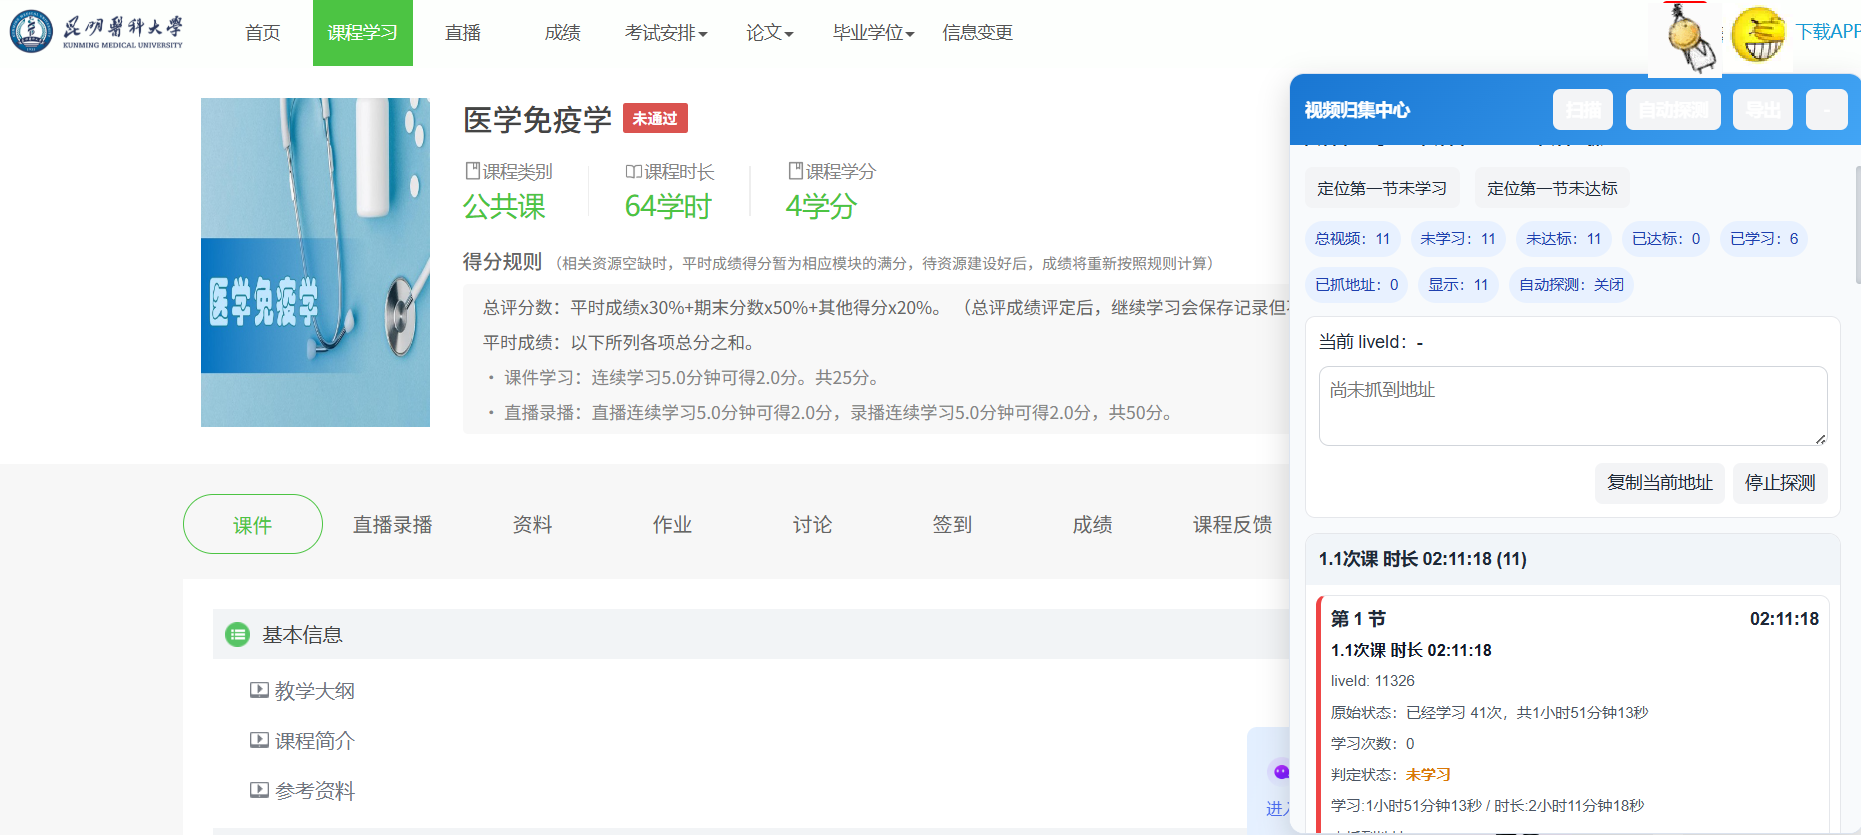Click the play icon beside 教学大纲
Image resolution: width=1861 pixels, height=835 pixels.
click(259, 690)
